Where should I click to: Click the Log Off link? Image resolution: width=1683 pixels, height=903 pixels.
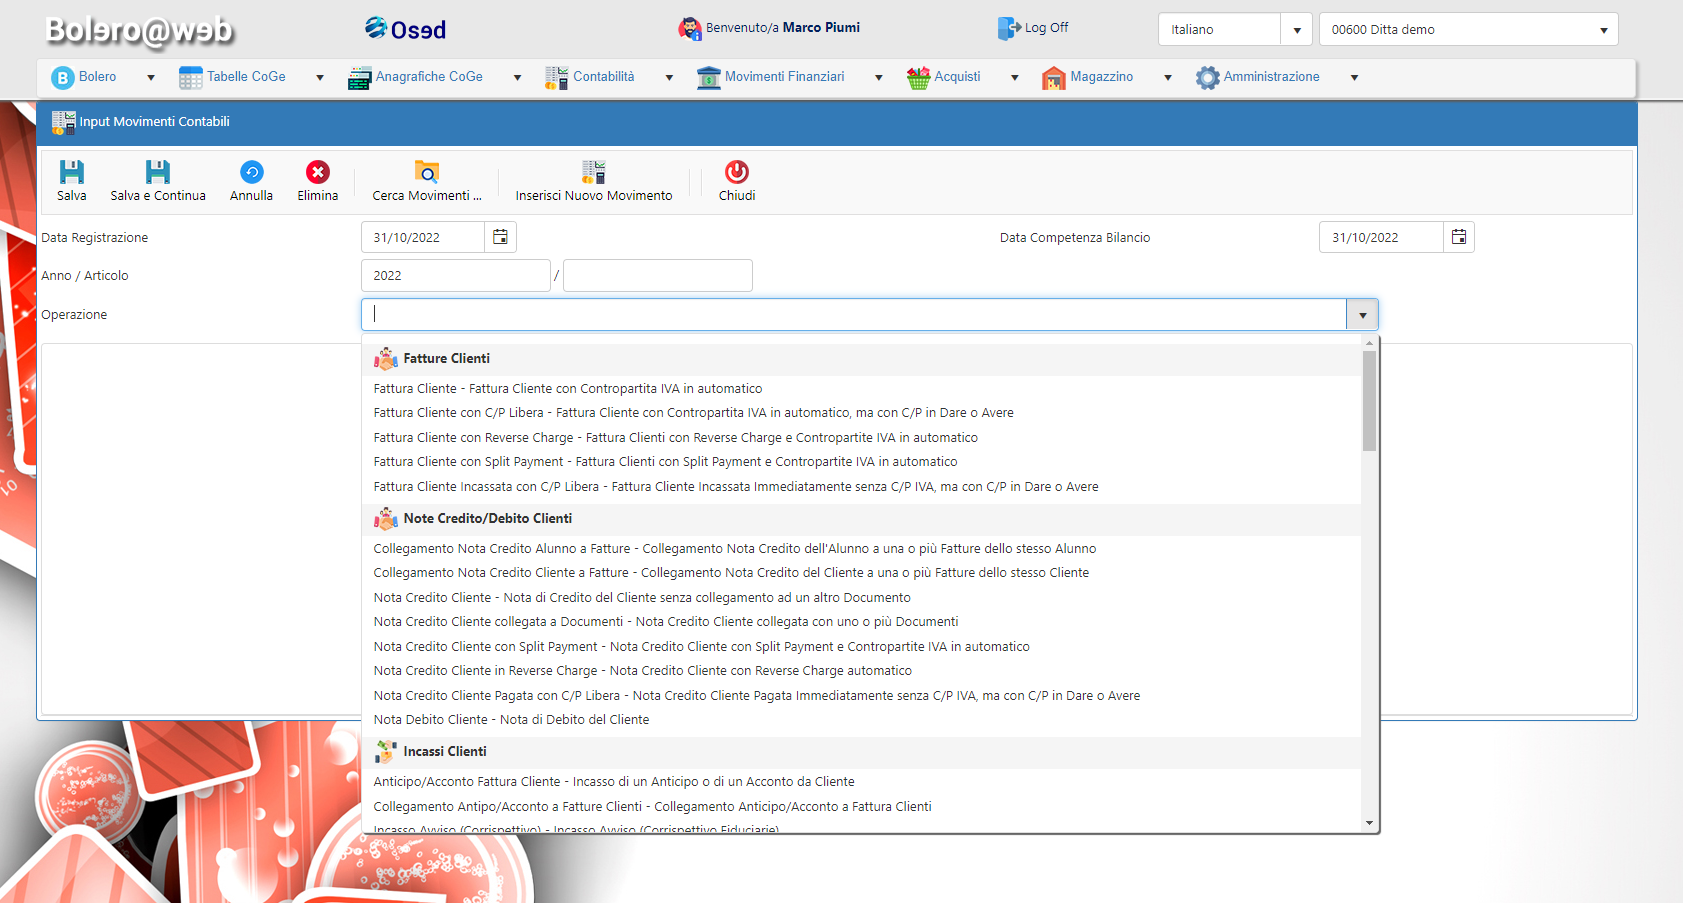[x=1046, y=28]
